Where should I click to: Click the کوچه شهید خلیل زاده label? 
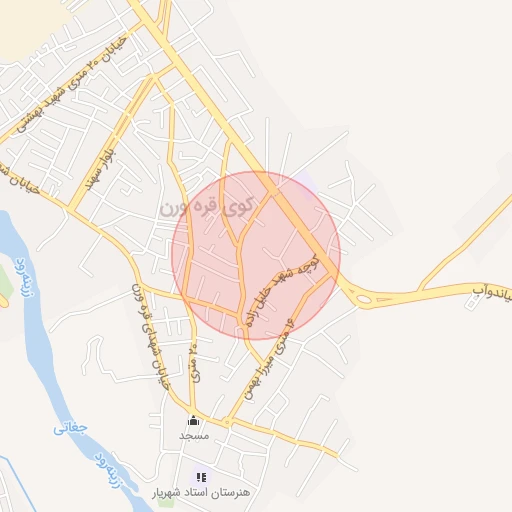pos(282,291)
